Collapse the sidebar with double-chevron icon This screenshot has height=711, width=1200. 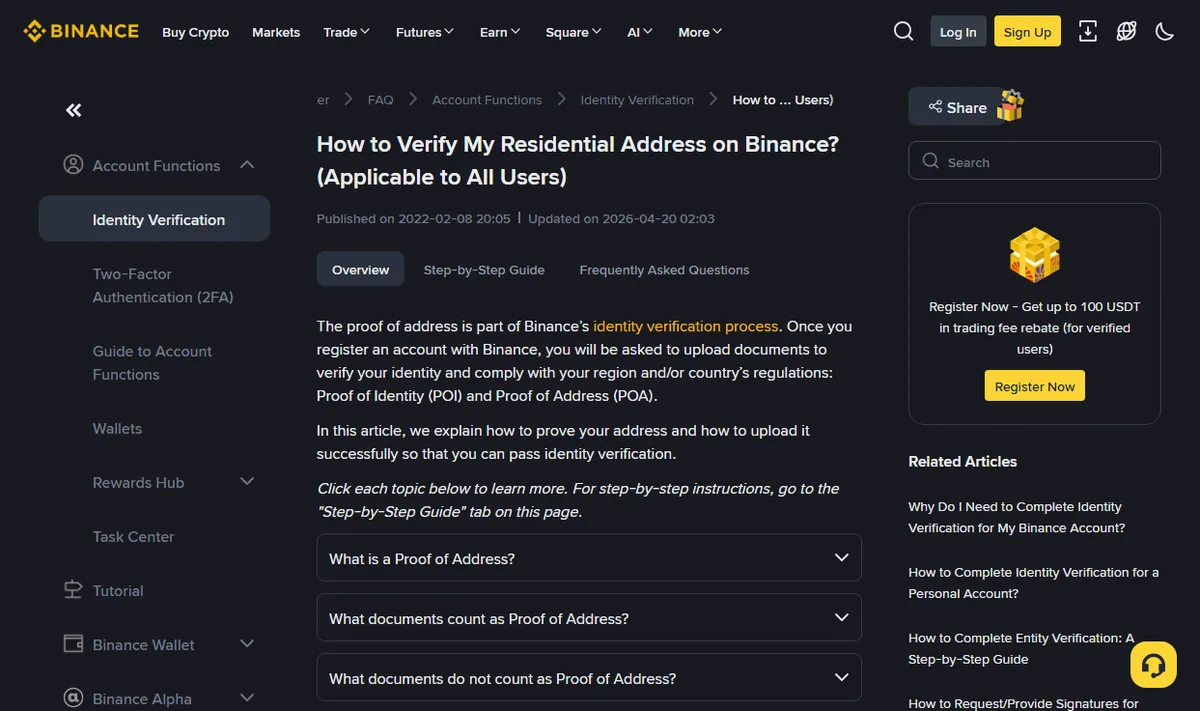click(x=73, y=110)
